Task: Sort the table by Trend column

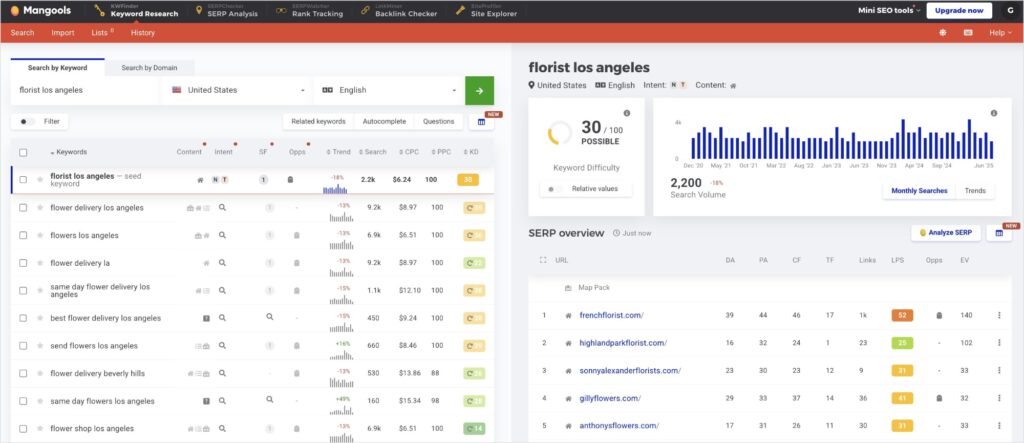Action: point(338,152)
